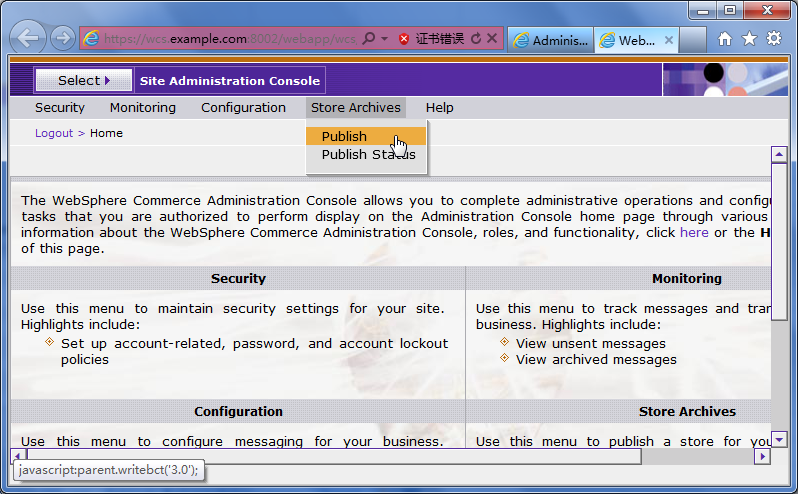The width and height of the screenshot is (798, 494).
Task: Click the diamond bullet beside View unsent messages
Action: click(x=504, y=341)
